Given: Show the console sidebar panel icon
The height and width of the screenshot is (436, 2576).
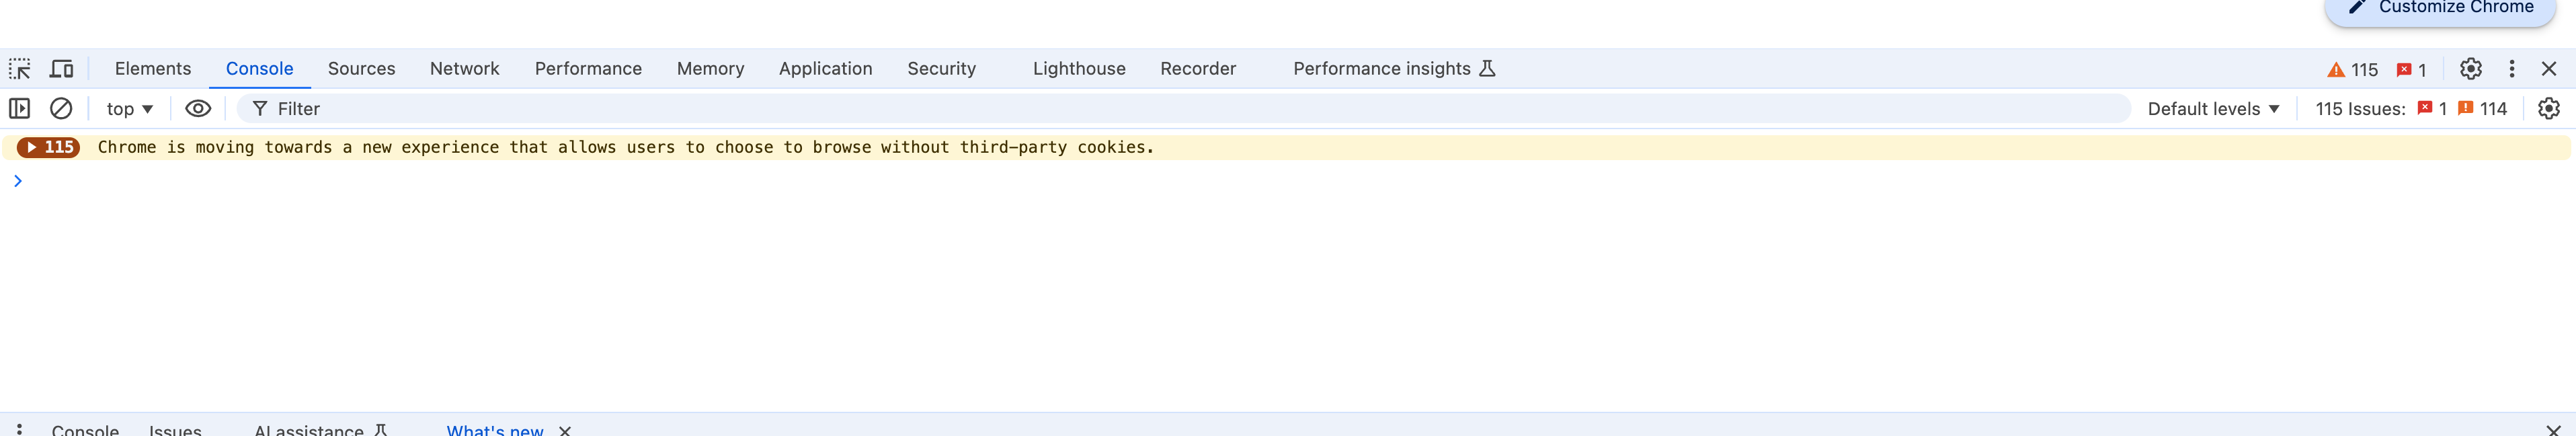Looking at the screenshot, I should tap(19, 108).
